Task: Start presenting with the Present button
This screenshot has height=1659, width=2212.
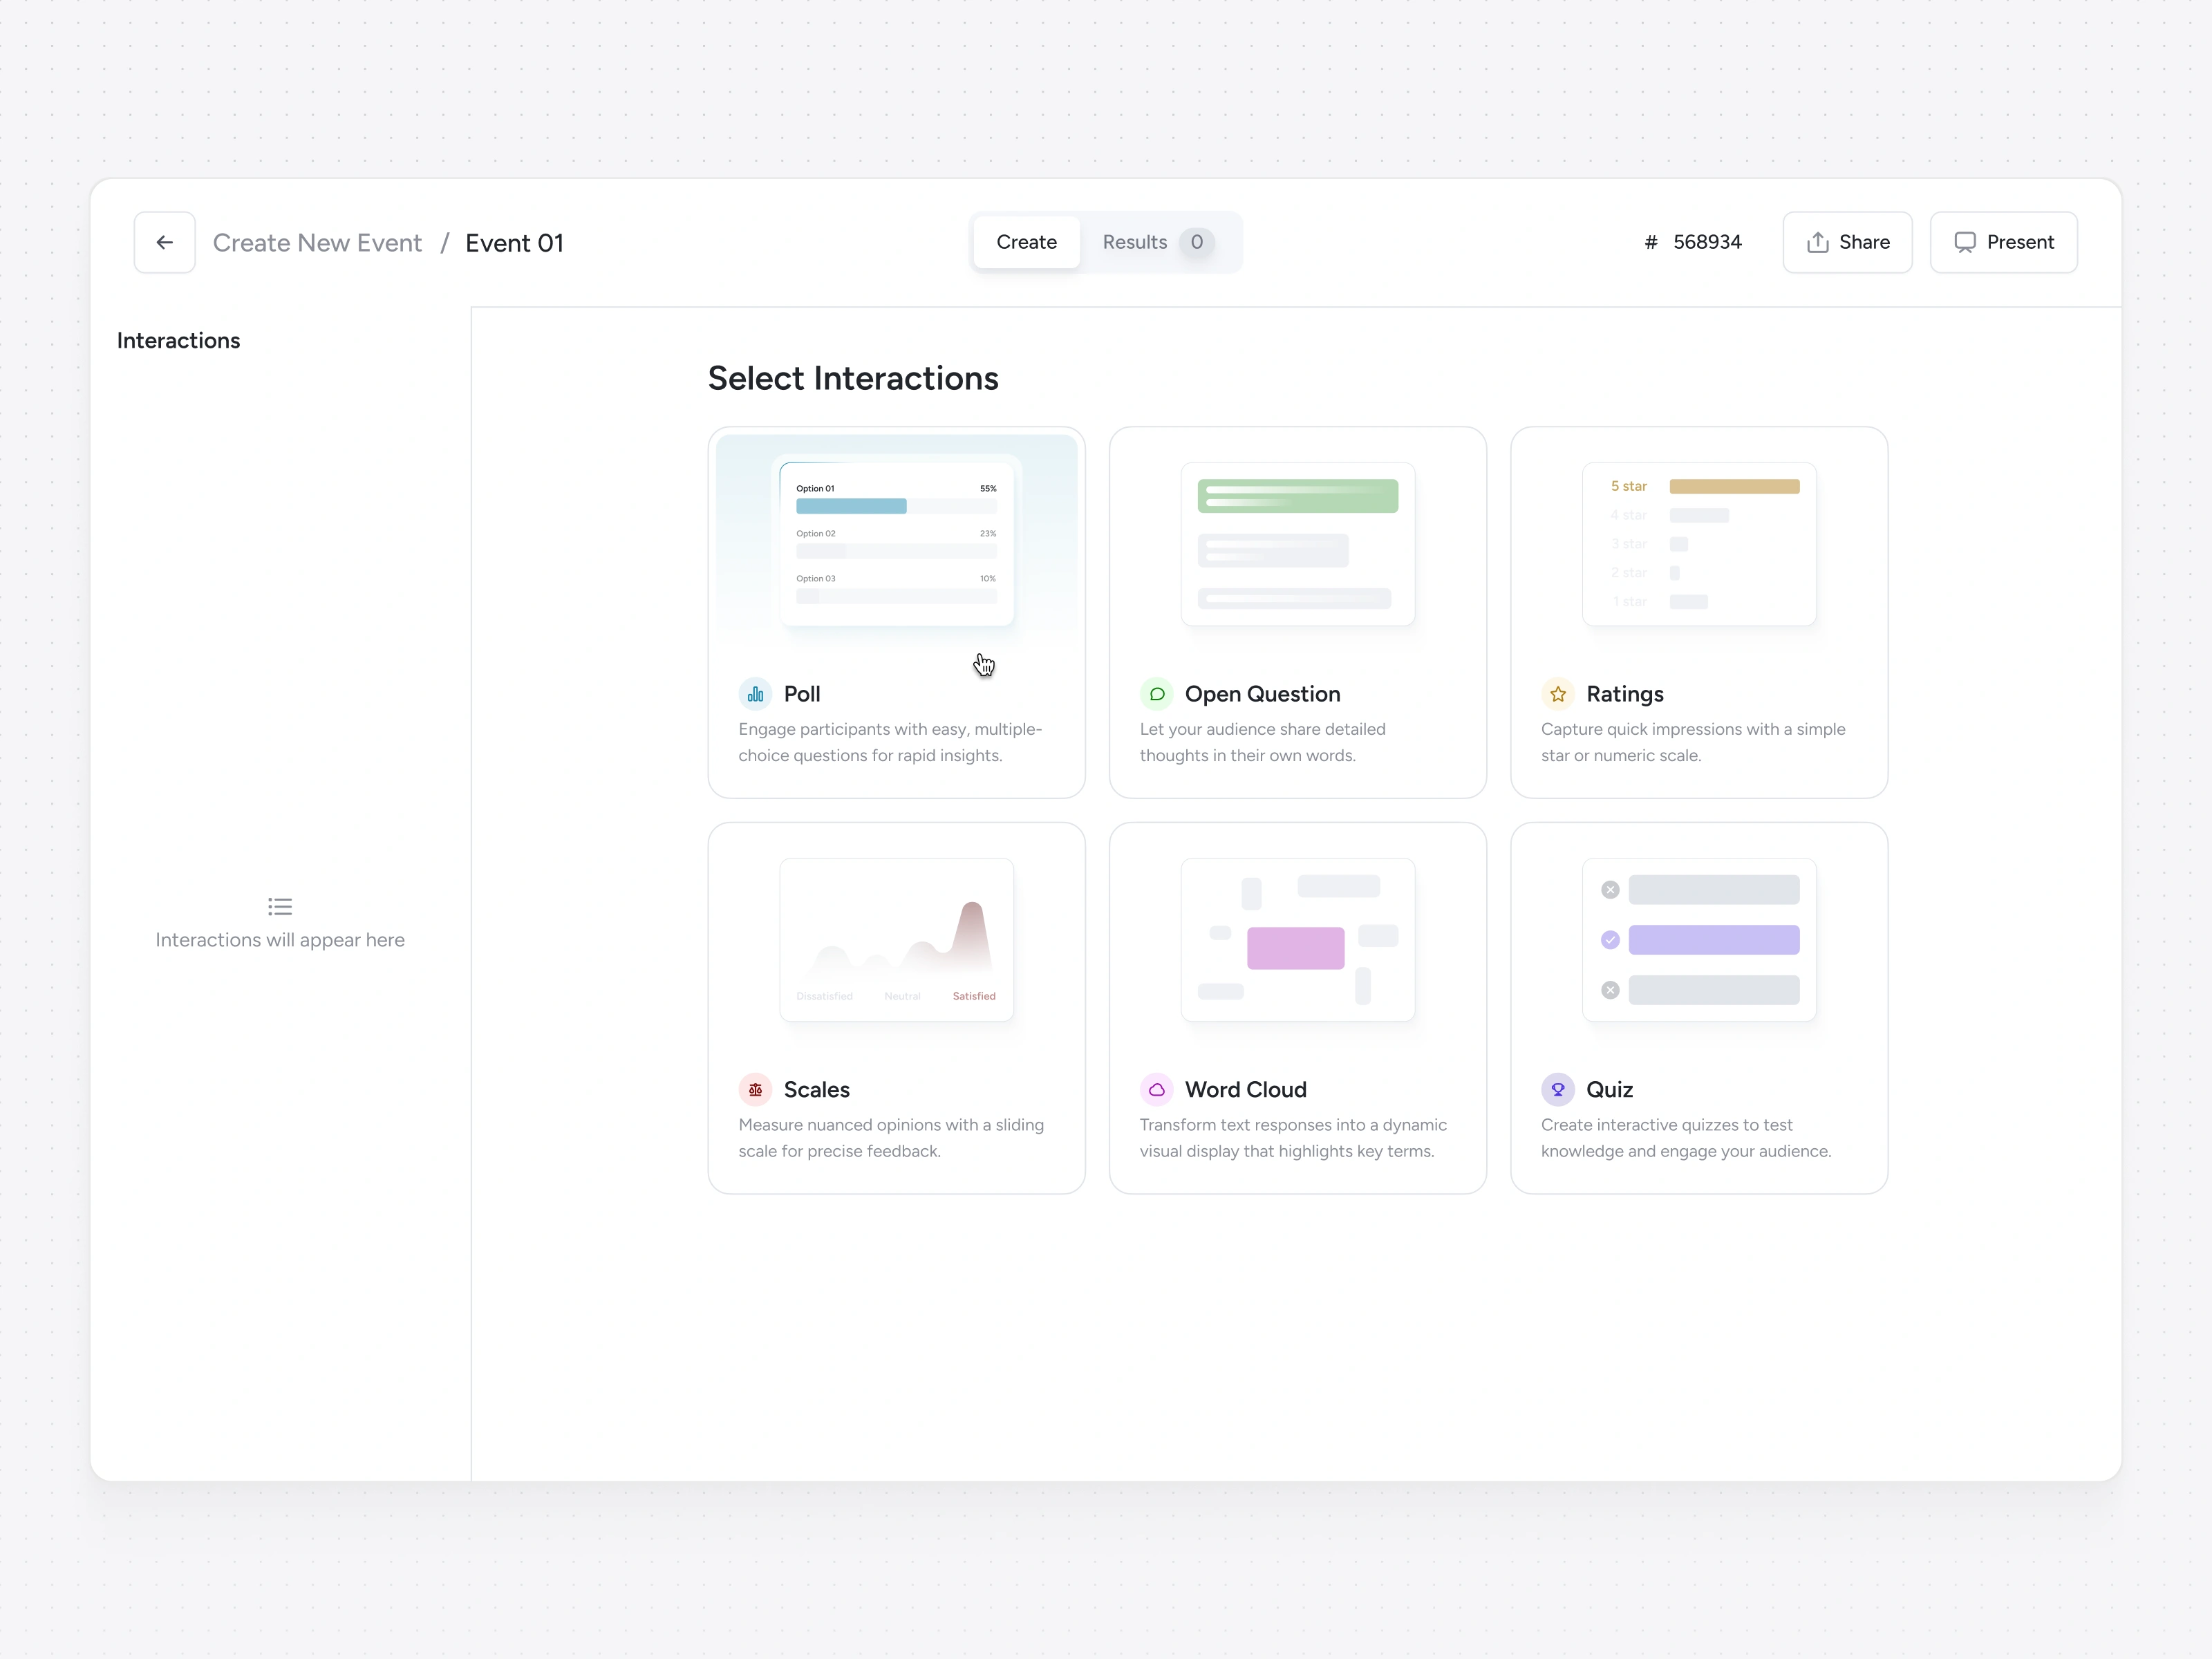Action: coord(2003,242)
